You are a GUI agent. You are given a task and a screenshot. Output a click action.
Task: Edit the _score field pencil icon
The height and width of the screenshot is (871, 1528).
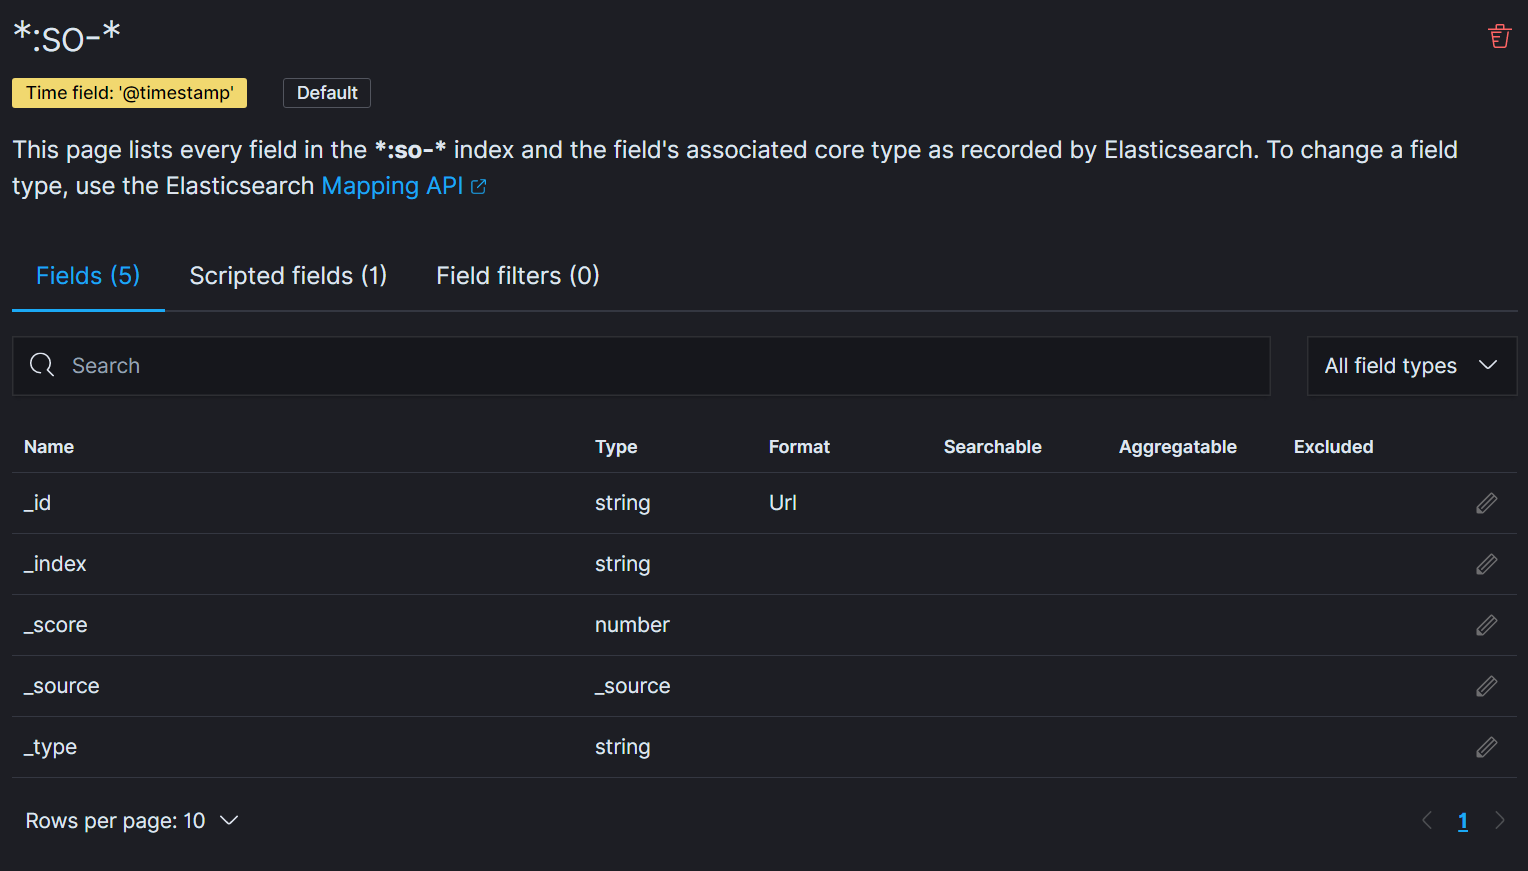click(1486, 625)
